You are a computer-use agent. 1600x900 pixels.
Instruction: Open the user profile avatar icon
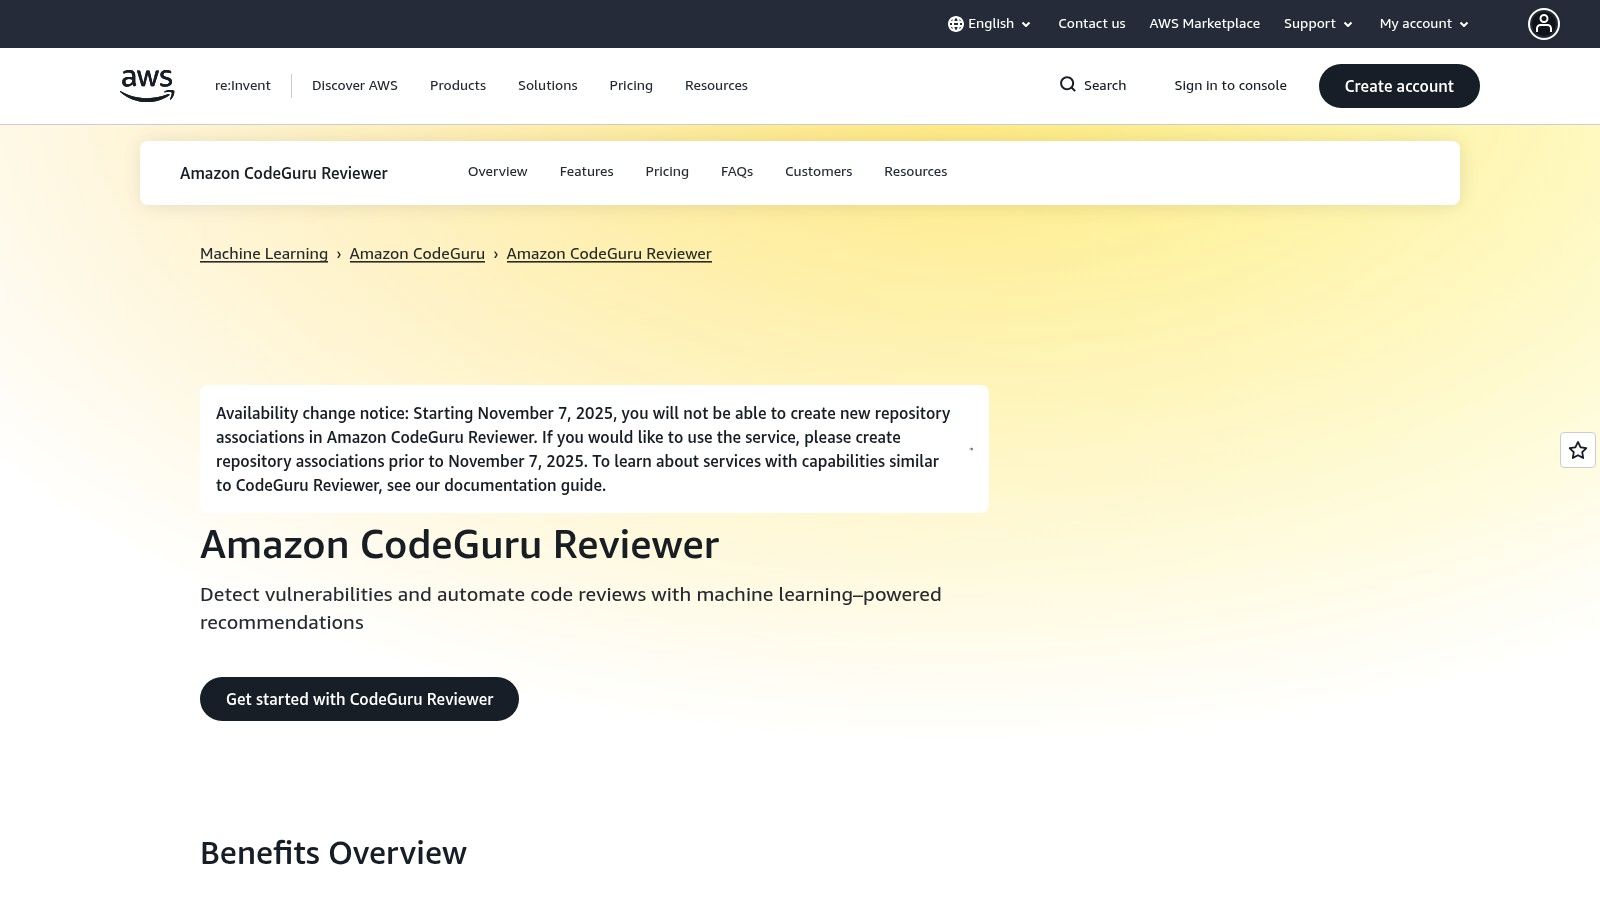1543,24
